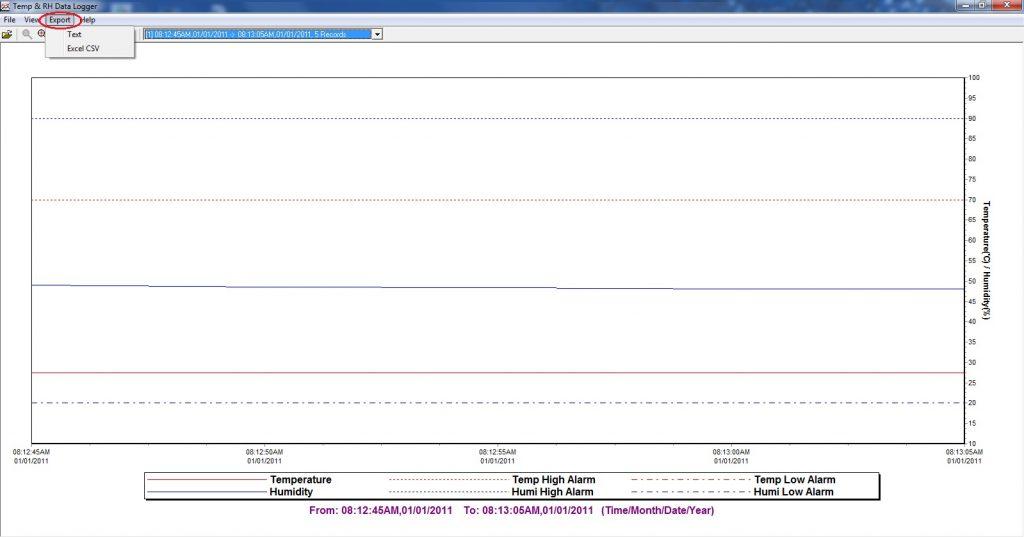The width and height of the screenshot is (1024, 537).
Task: Expand the records dropdown arrow
Action: click(x=377, y=34)
